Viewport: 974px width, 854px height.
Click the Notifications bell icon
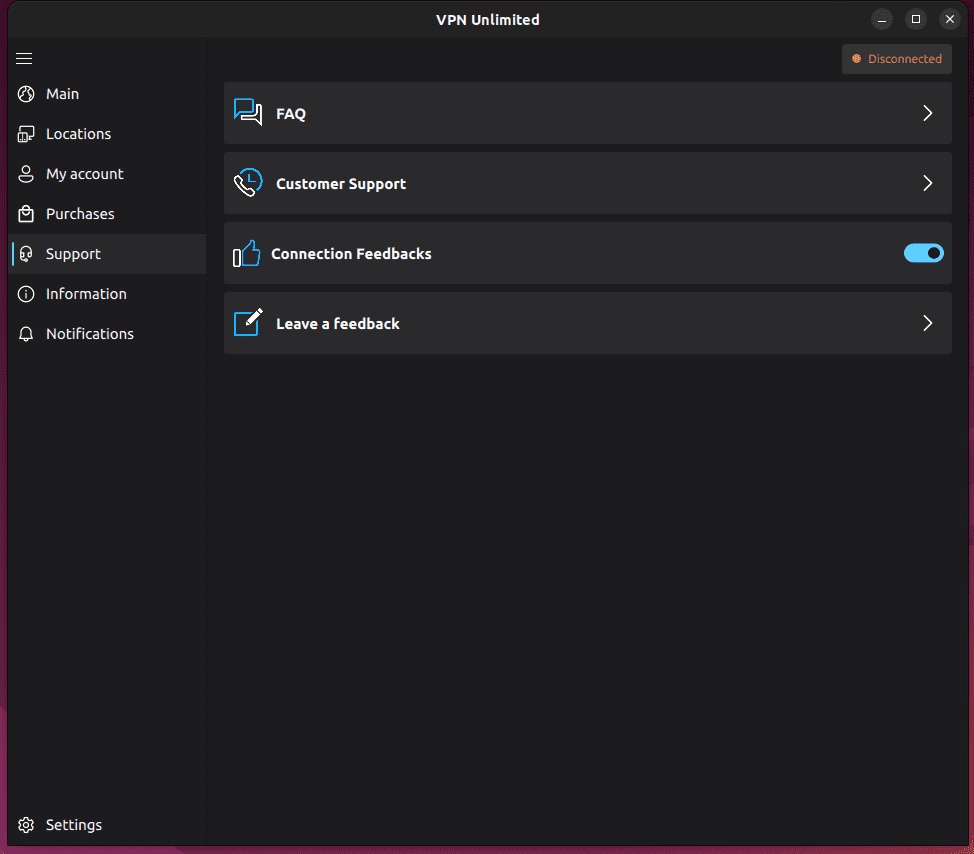tap(26, 334)
